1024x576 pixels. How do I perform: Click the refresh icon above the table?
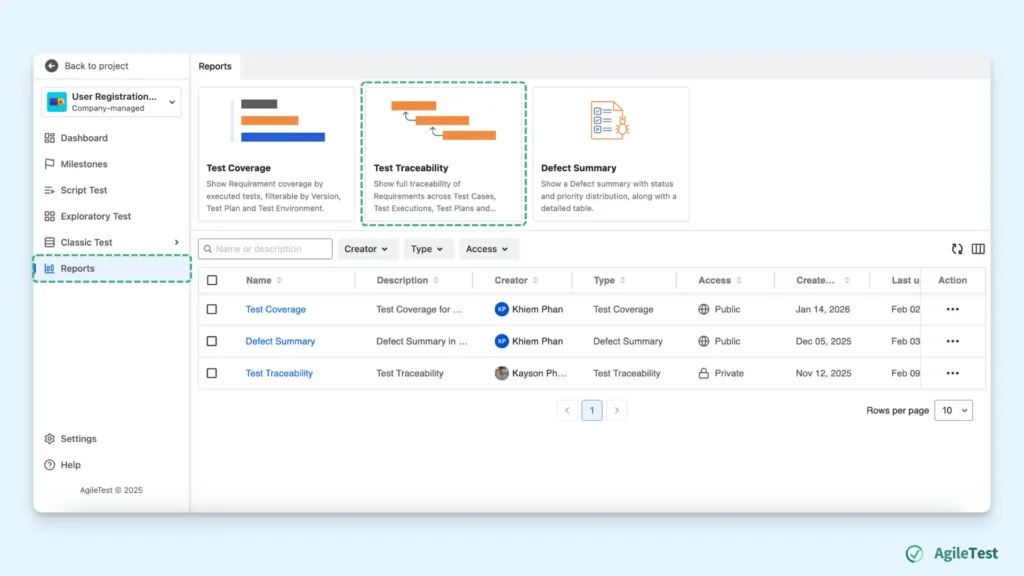point(957,249)
